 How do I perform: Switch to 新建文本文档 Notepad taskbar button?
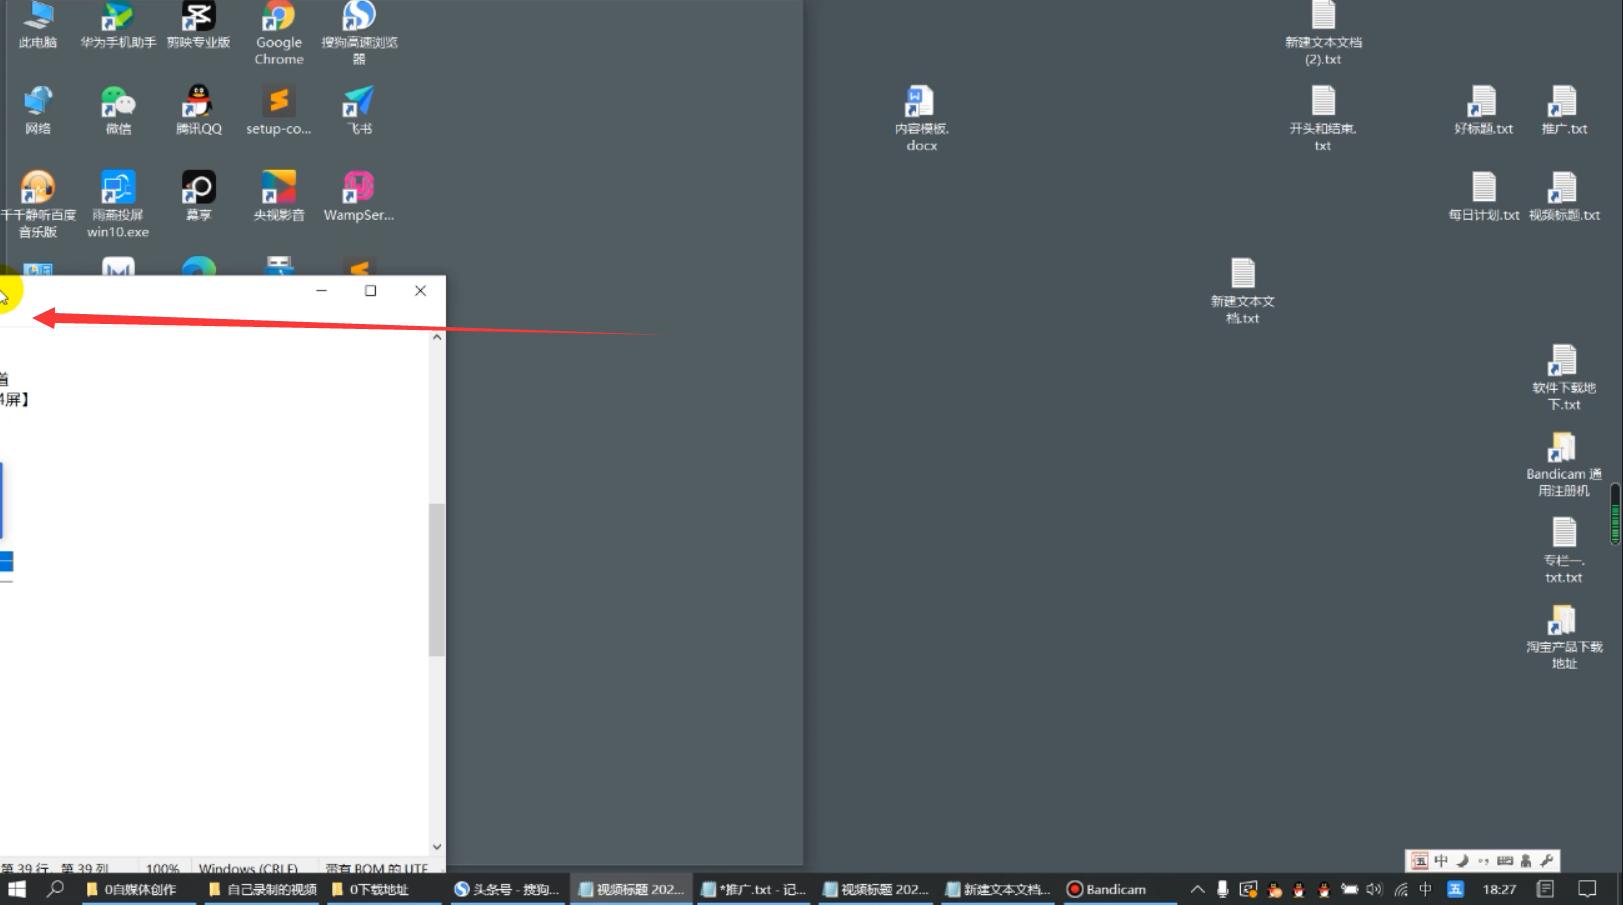pos(998,889)
